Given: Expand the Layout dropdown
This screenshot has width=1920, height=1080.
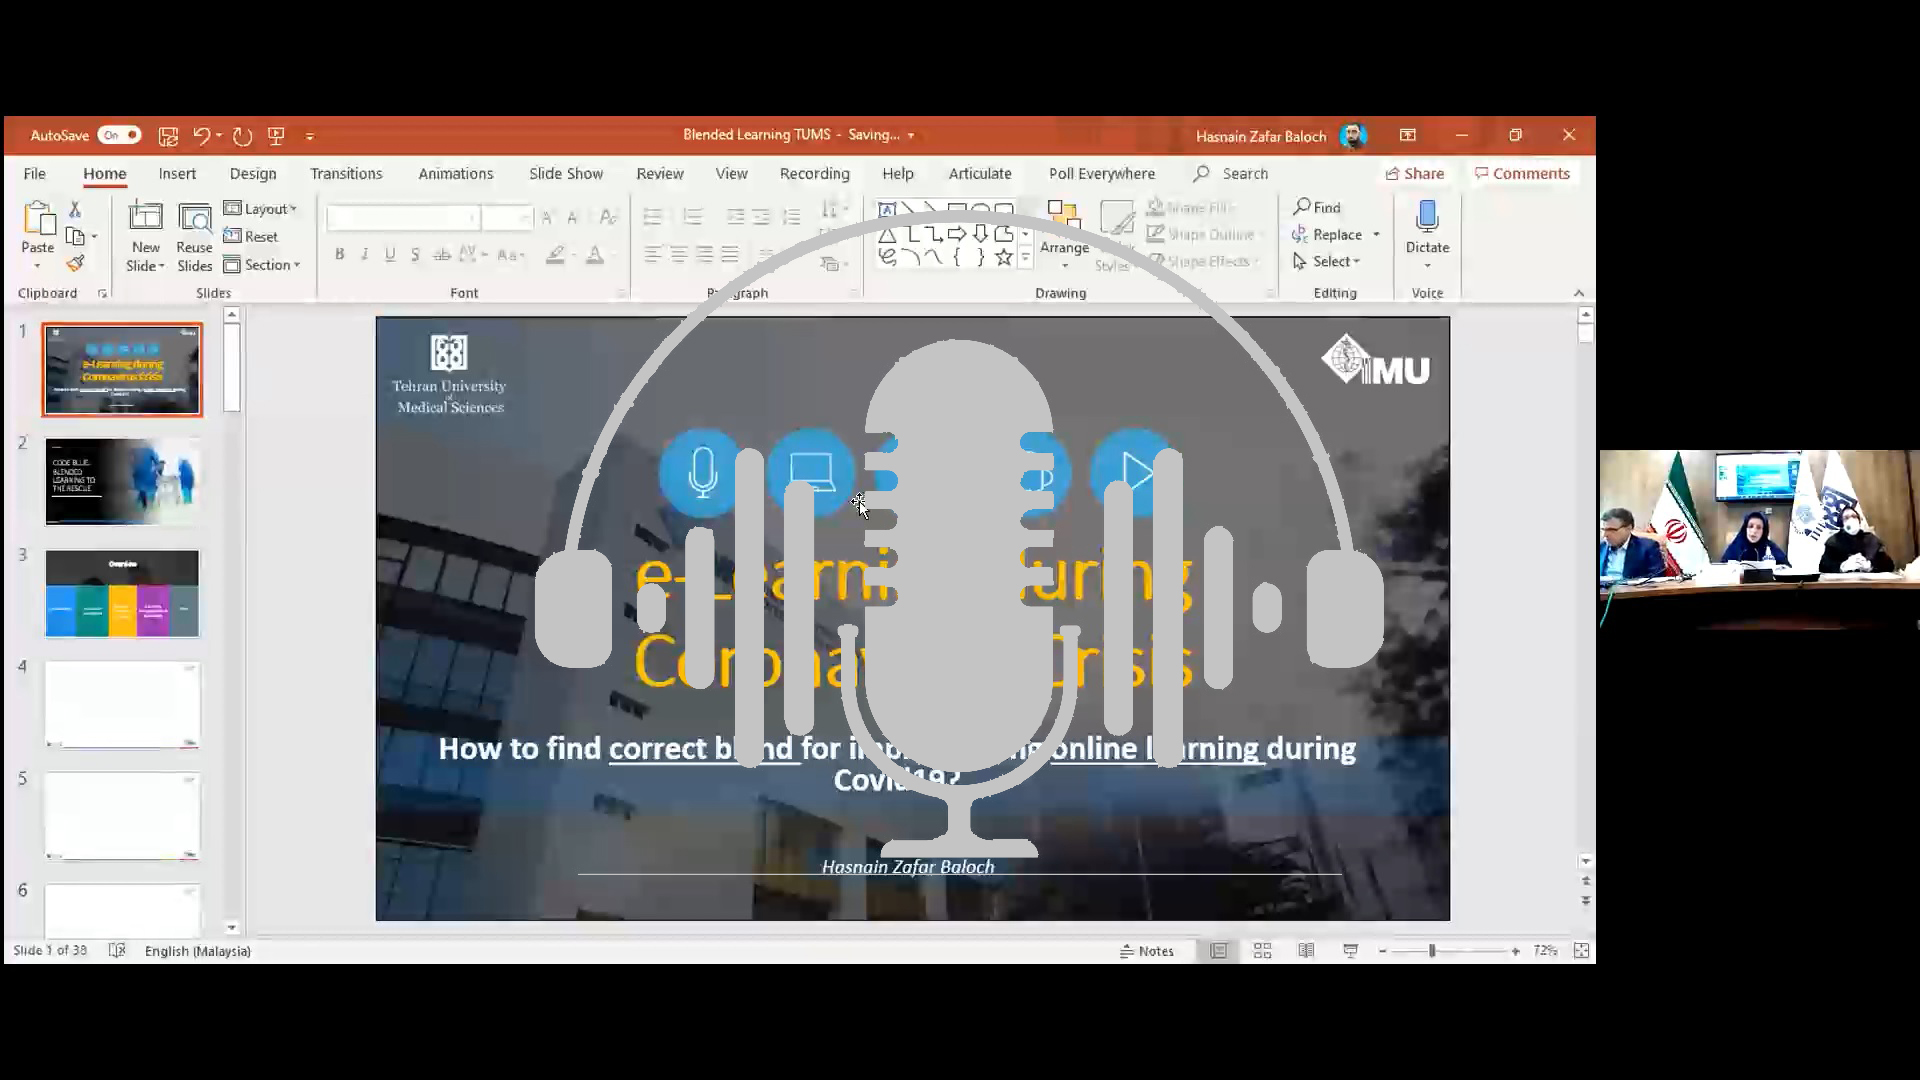Looking at the screenshot, I should (x=262, y=209).
